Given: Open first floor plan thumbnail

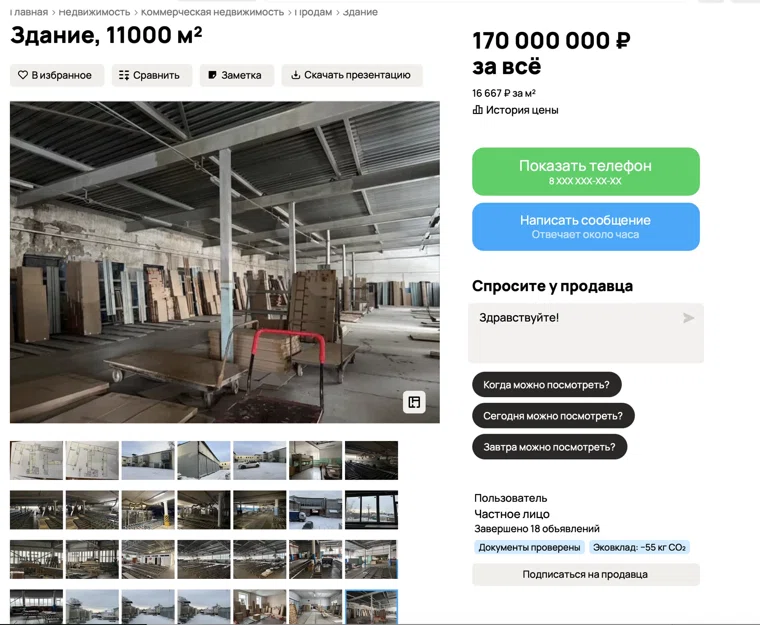Looking at the screenshot, I should click(x=36, y=460).
